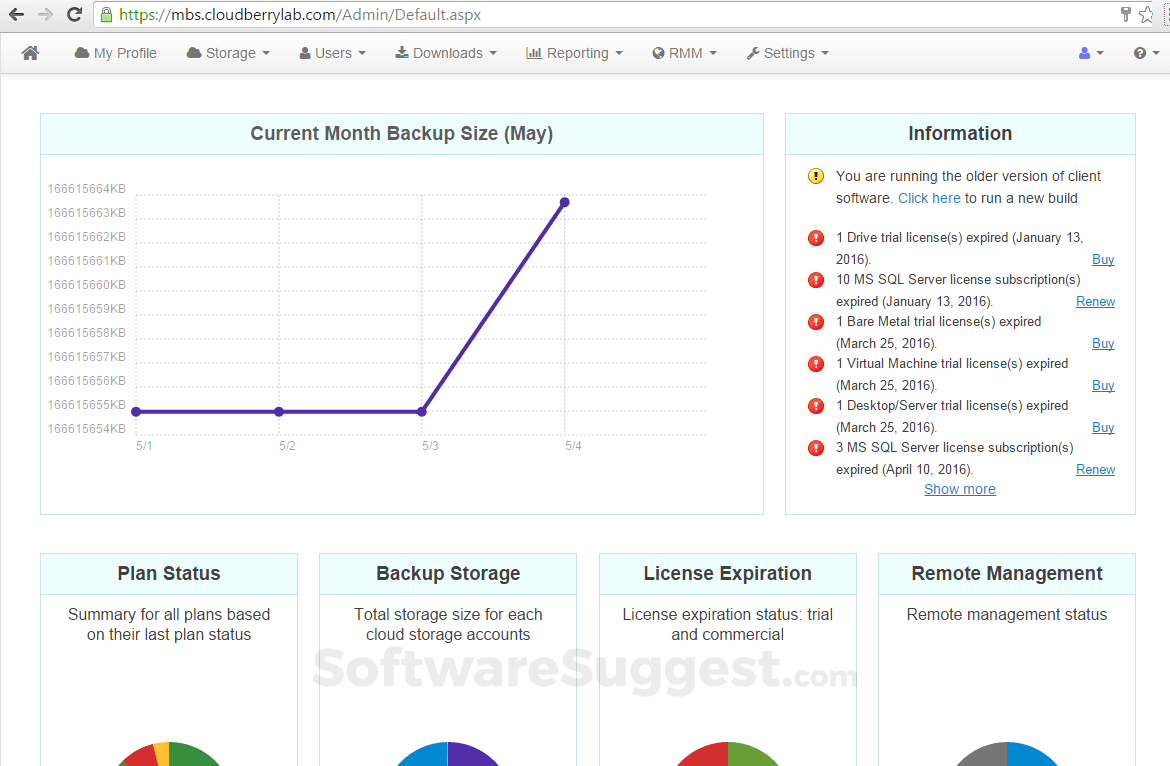Open the Settings menu

pos(787,52)
